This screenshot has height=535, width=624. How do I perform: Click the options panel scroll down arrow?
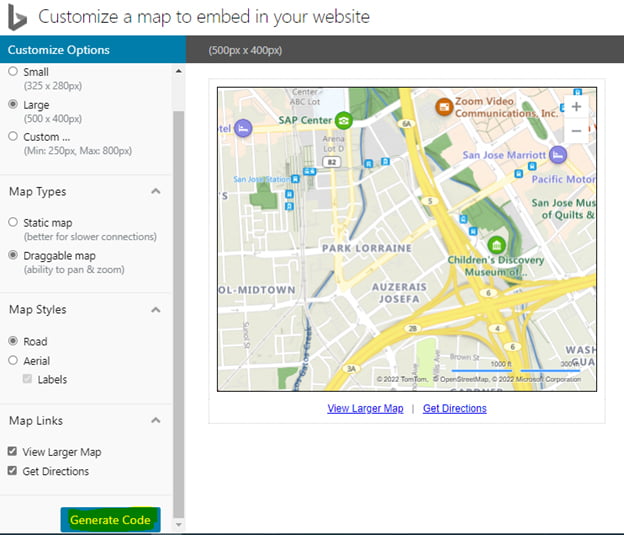click(x=179, y=525)
